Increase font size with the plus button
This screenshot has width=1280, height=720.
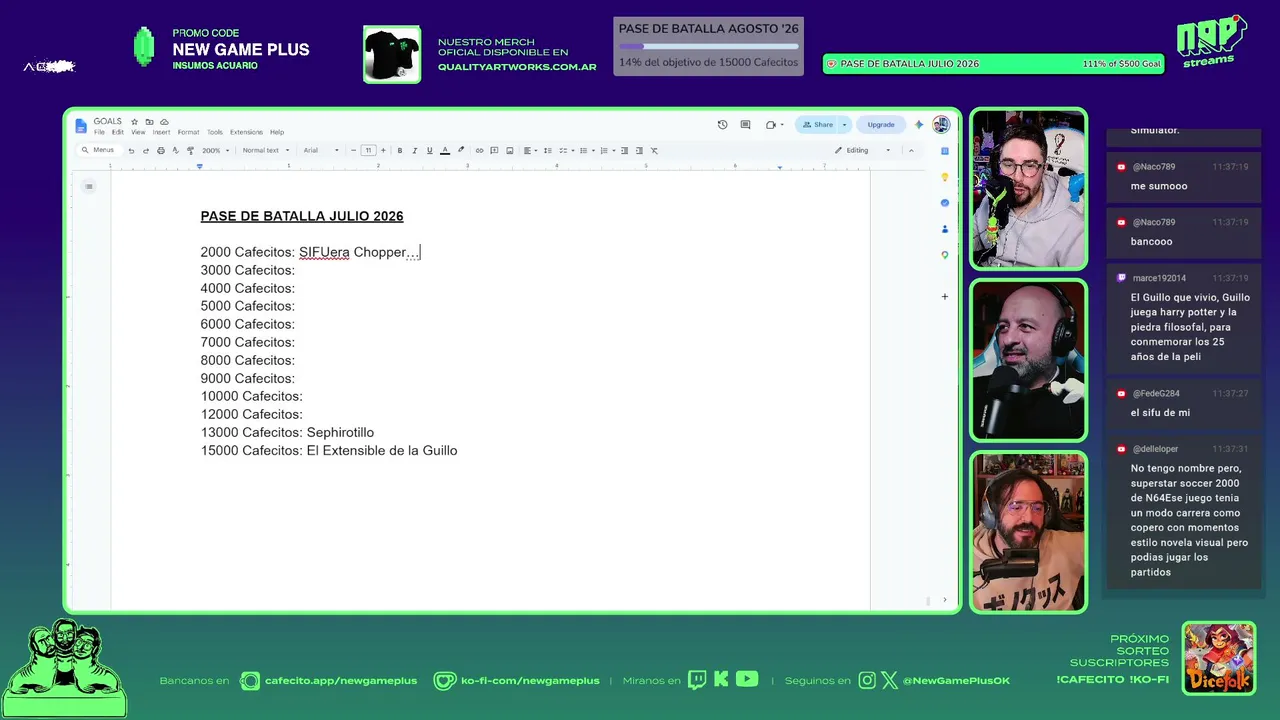point(383,151)
